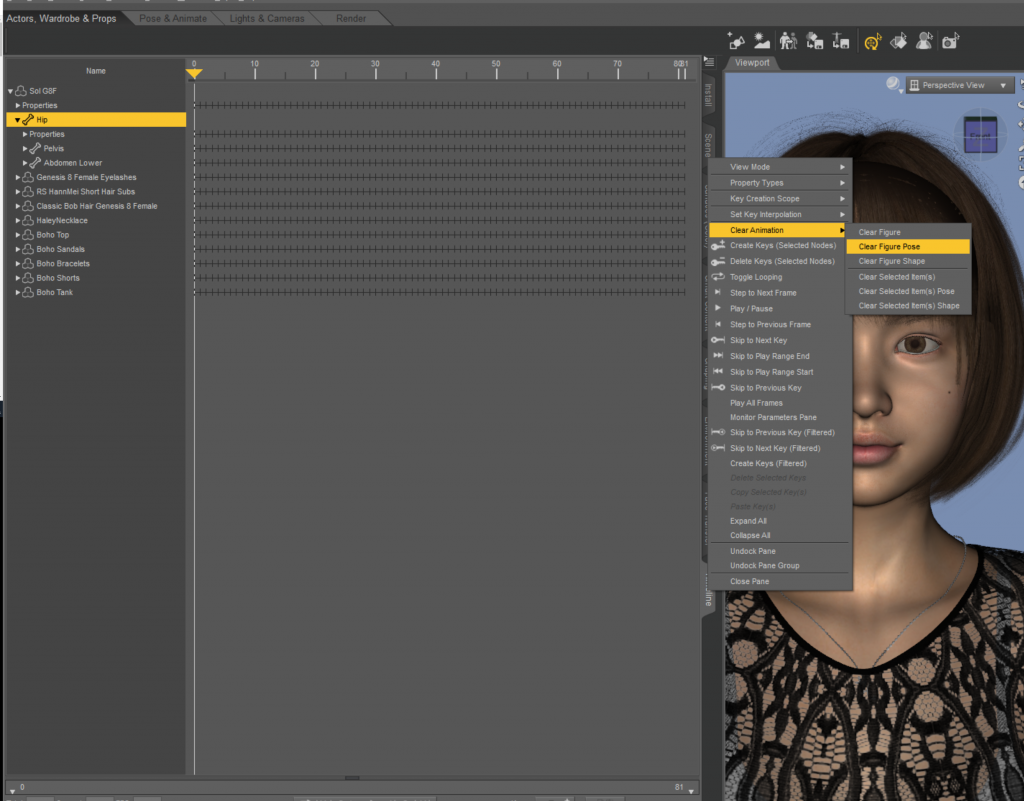1024x801 pixels.
Task: Expand the Boho Top item
Action: coord(18,235)
